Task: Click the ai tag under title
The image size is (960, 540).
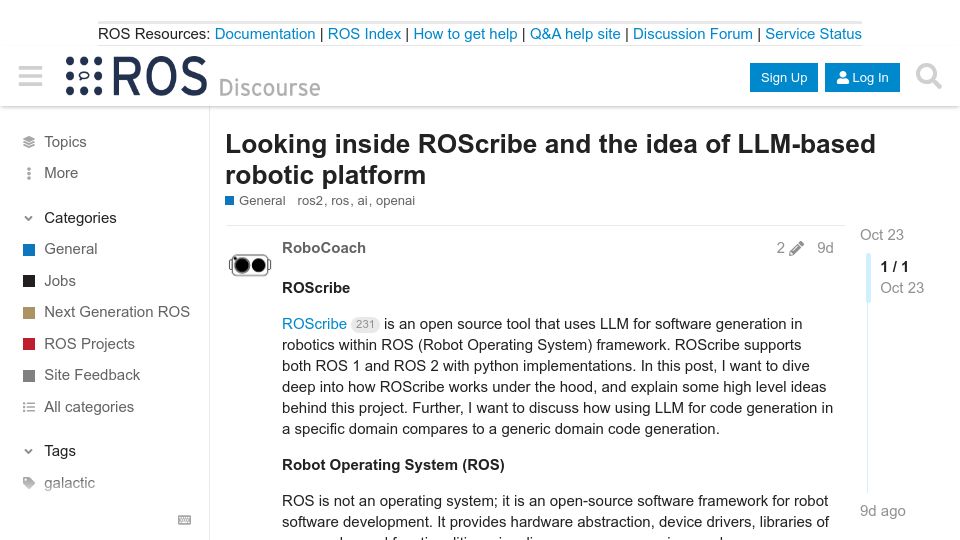Action: tap(362, 201)
